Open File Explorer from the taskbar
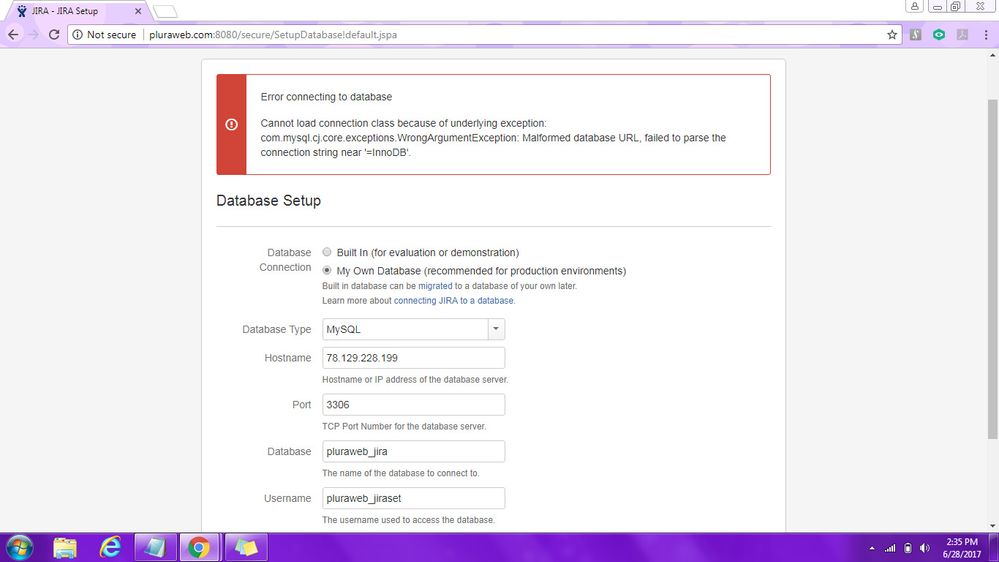Viewport: 999px width, 562px height. 65,547
